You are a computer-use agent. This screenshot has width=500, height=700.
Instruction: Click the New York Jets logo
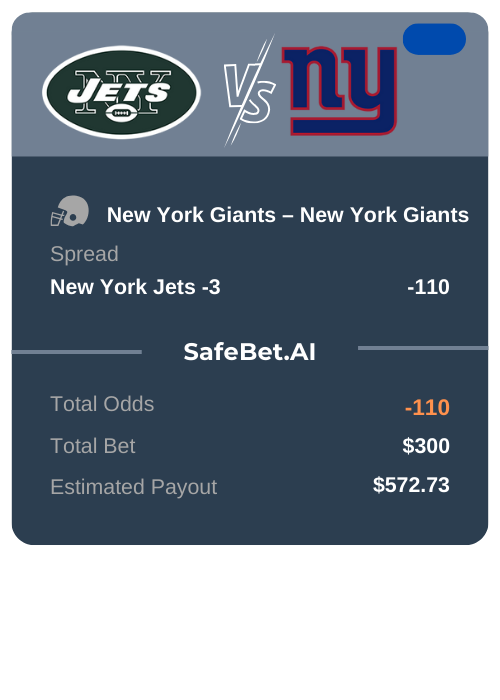121,92
